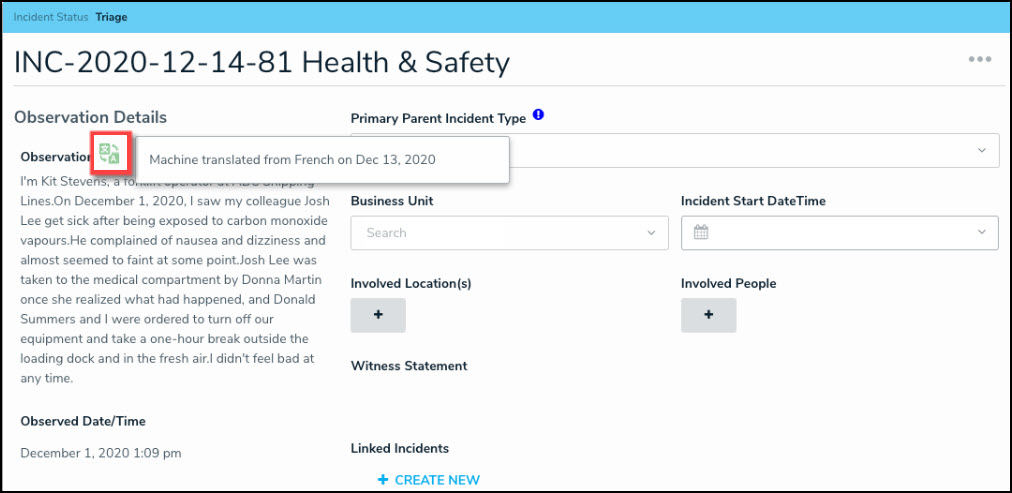Click the Primary Parent Incident Type info icon
1012x493 pixels.
pyautogui.click(x=538, y=116)
